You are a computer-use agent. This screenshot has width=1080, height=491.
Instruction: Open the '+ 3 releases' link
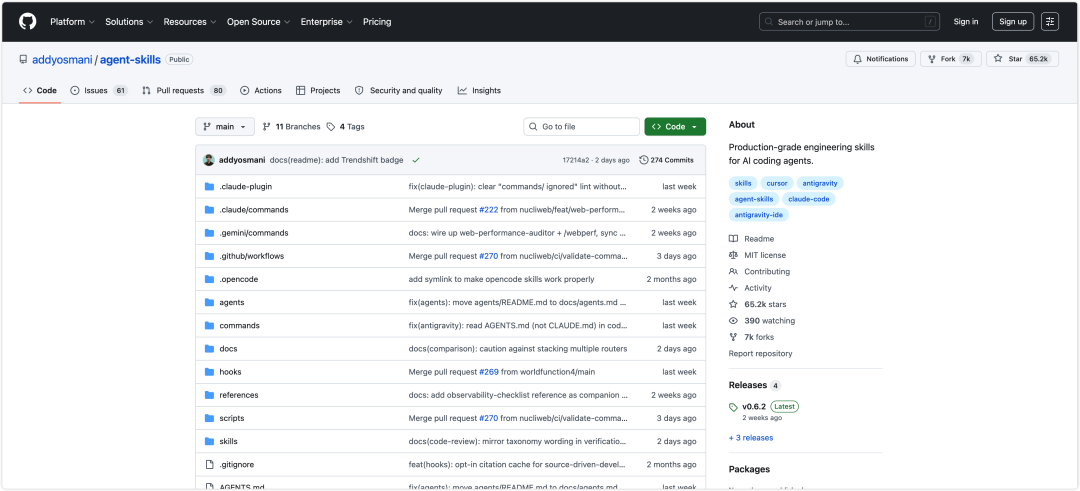(751, 437)
